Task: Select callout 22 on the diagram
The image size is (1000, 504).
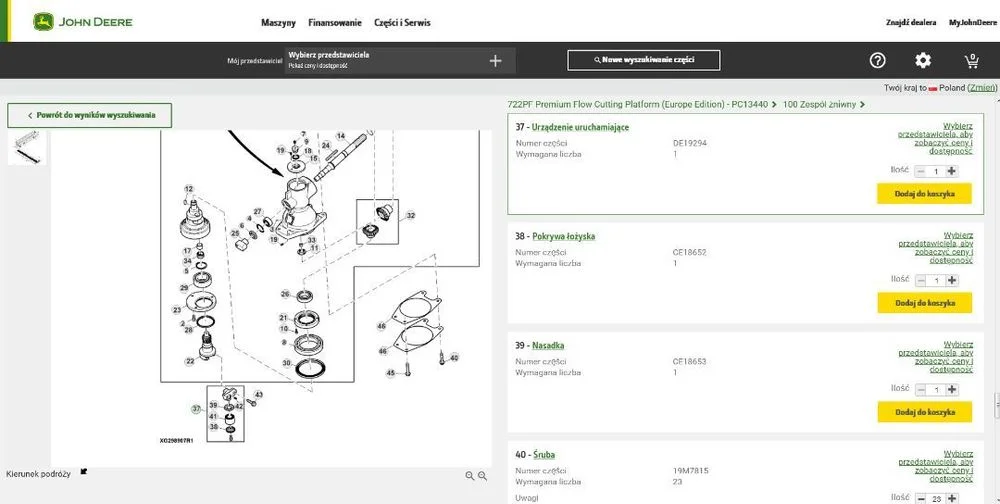Action: click(x=190, y=361)
